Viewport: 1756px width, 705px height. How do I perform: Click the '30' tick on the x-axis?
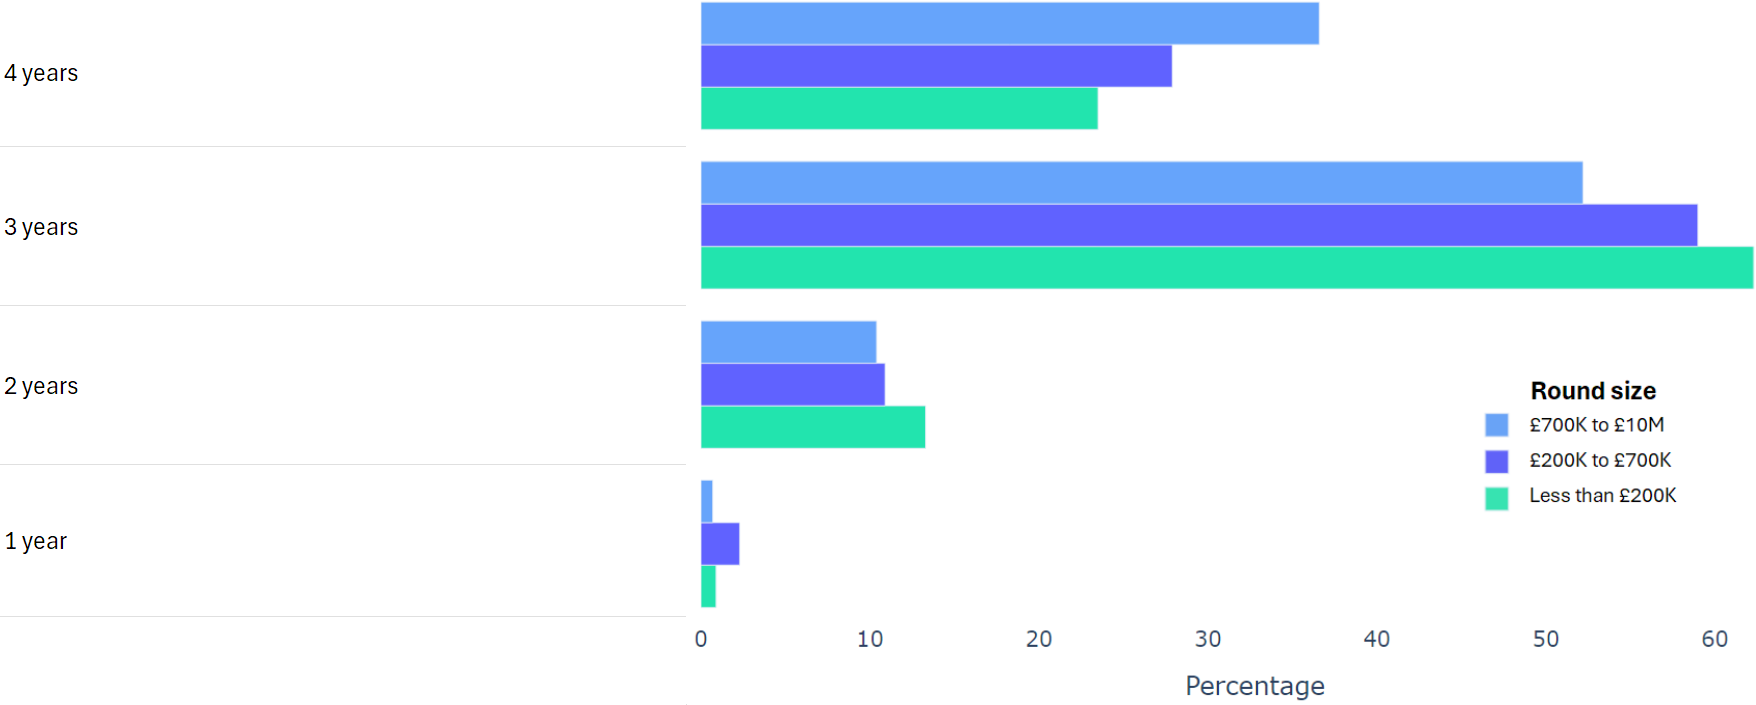point(1207,639)
